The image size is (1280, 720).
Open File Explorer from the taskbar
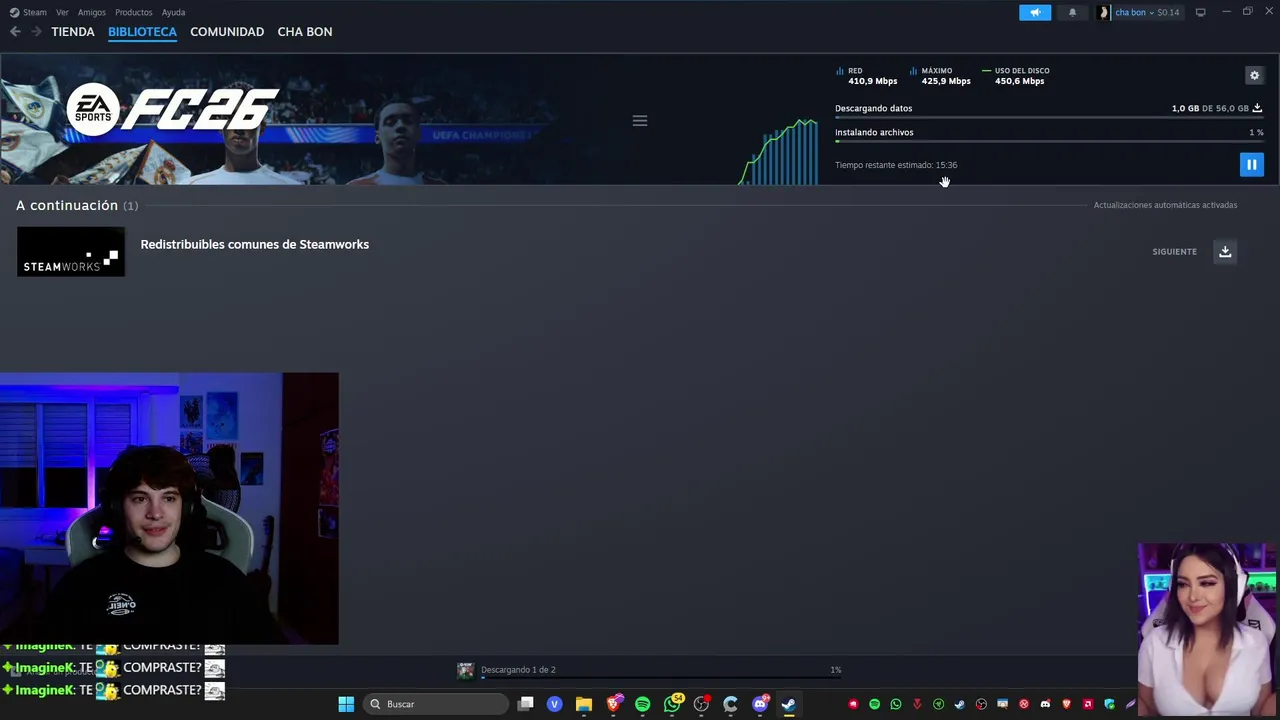pos(583,704)
